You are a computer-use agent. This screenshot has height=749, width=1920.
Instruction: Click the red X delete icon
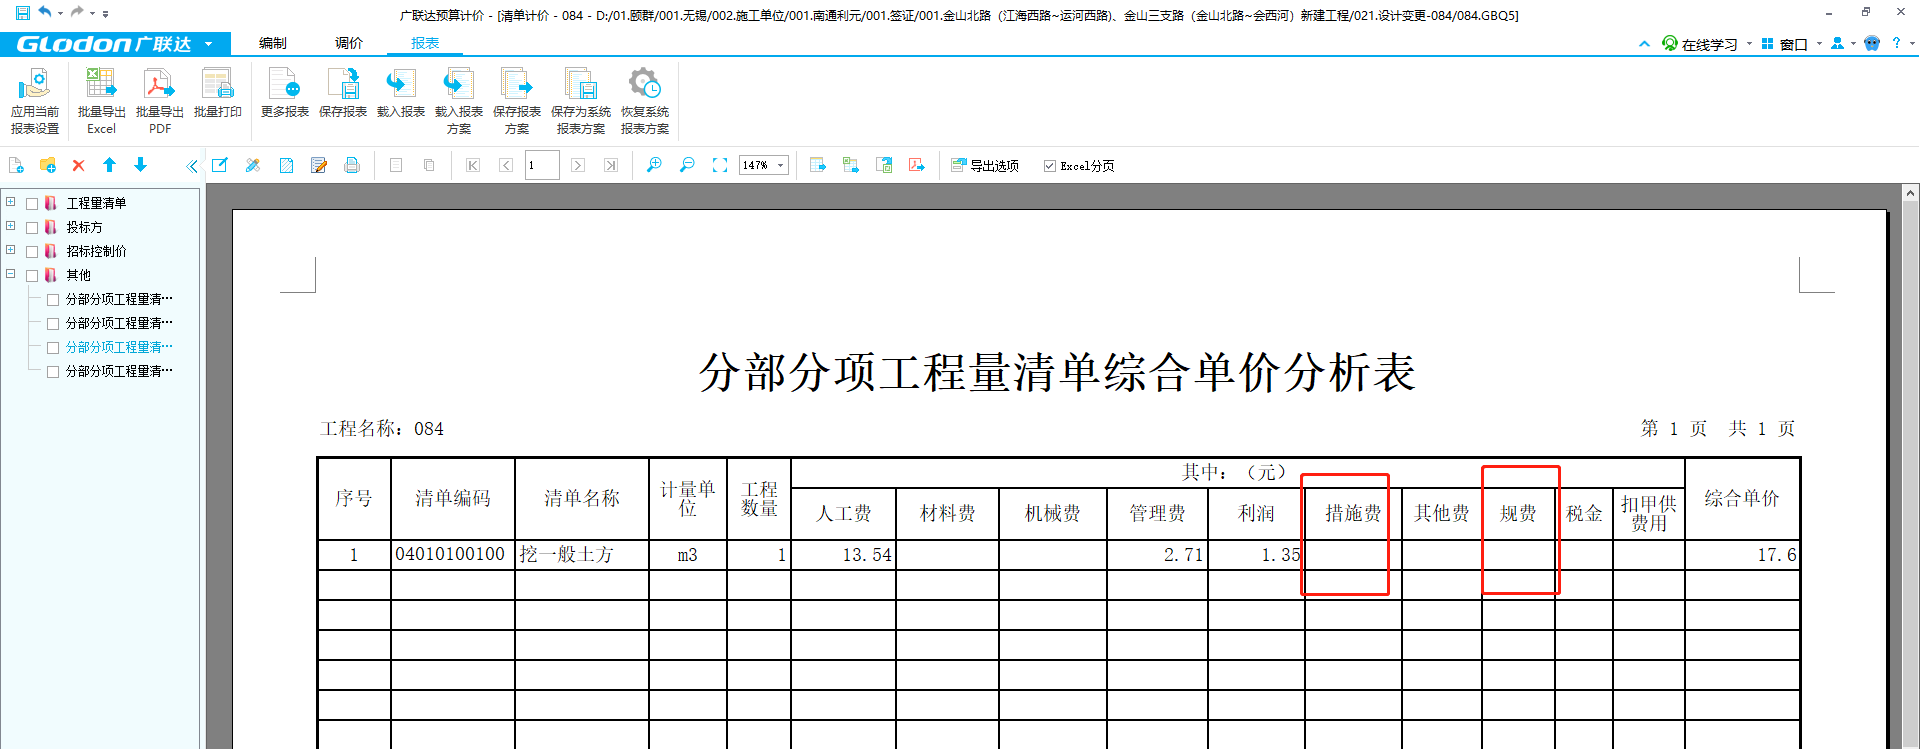(x=78, y=165)
